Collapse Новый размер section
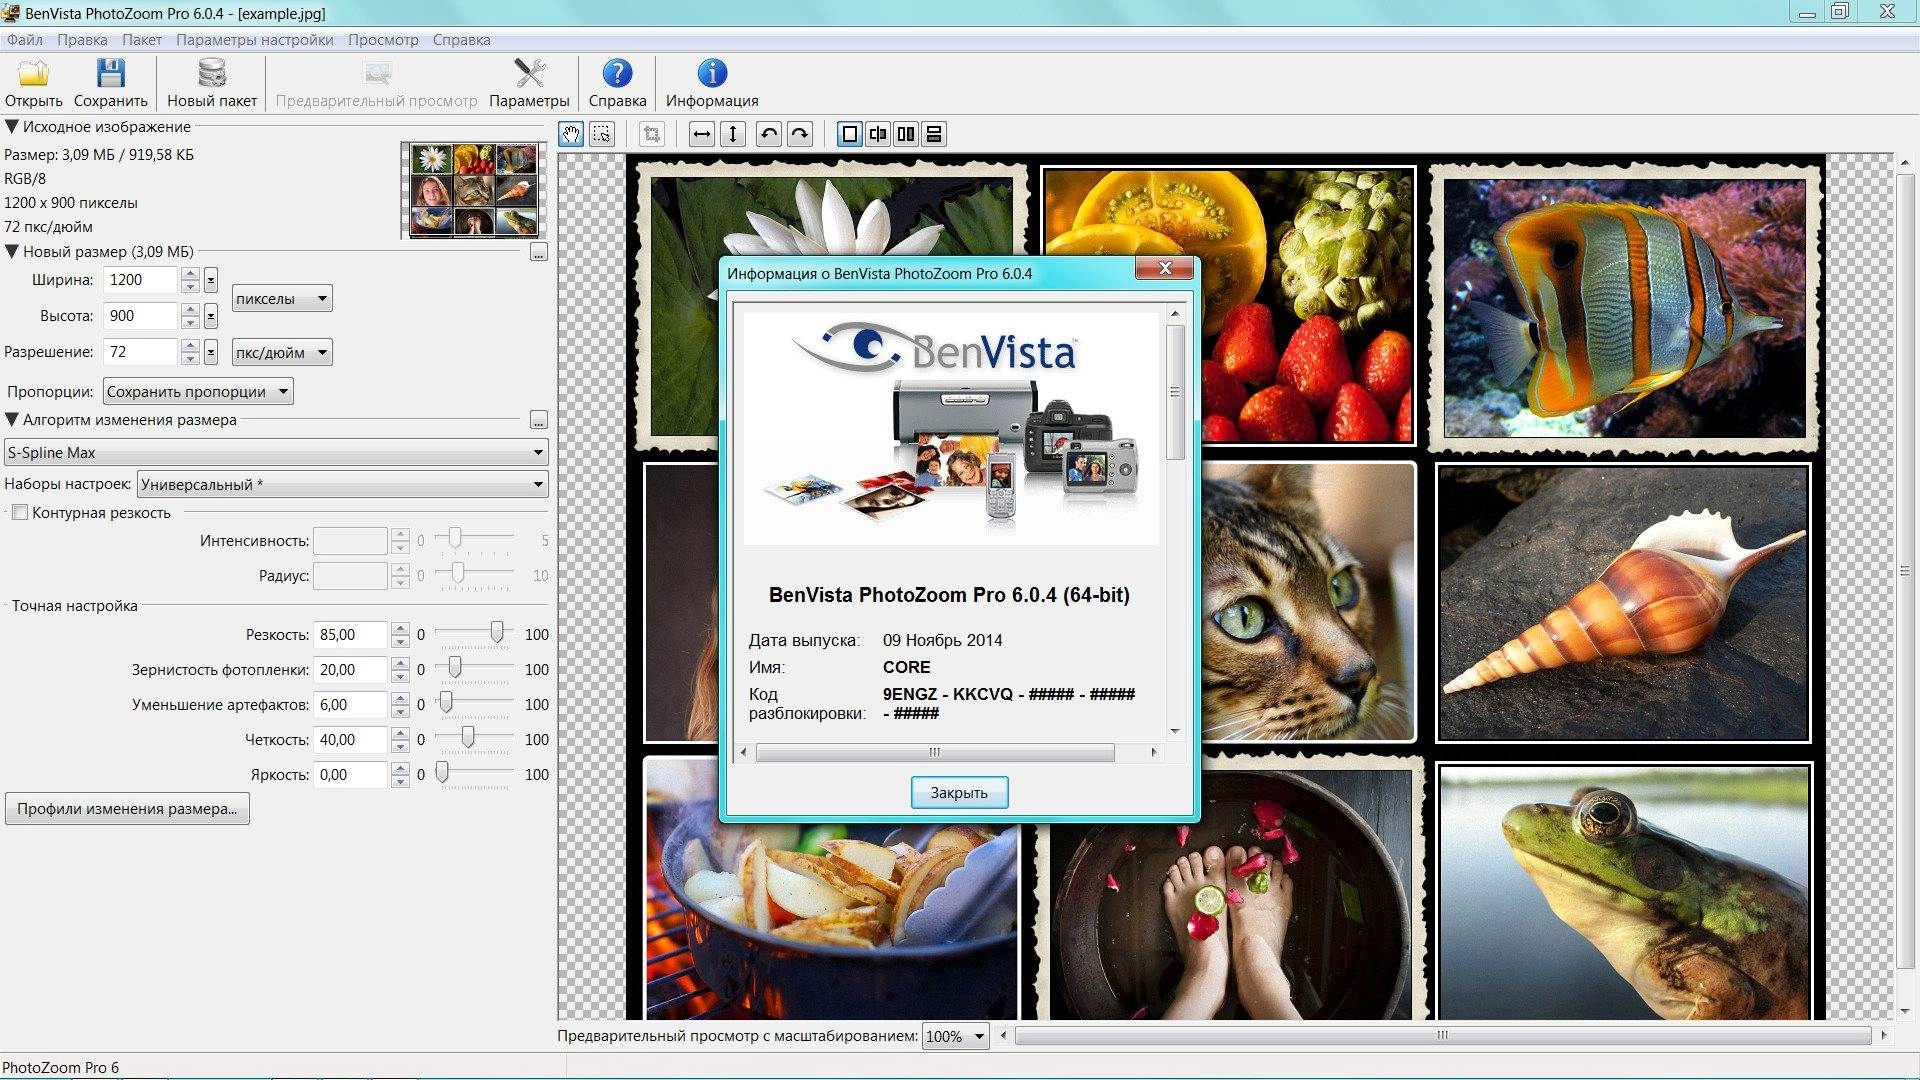The image size is (1920, 1080). 12,252
